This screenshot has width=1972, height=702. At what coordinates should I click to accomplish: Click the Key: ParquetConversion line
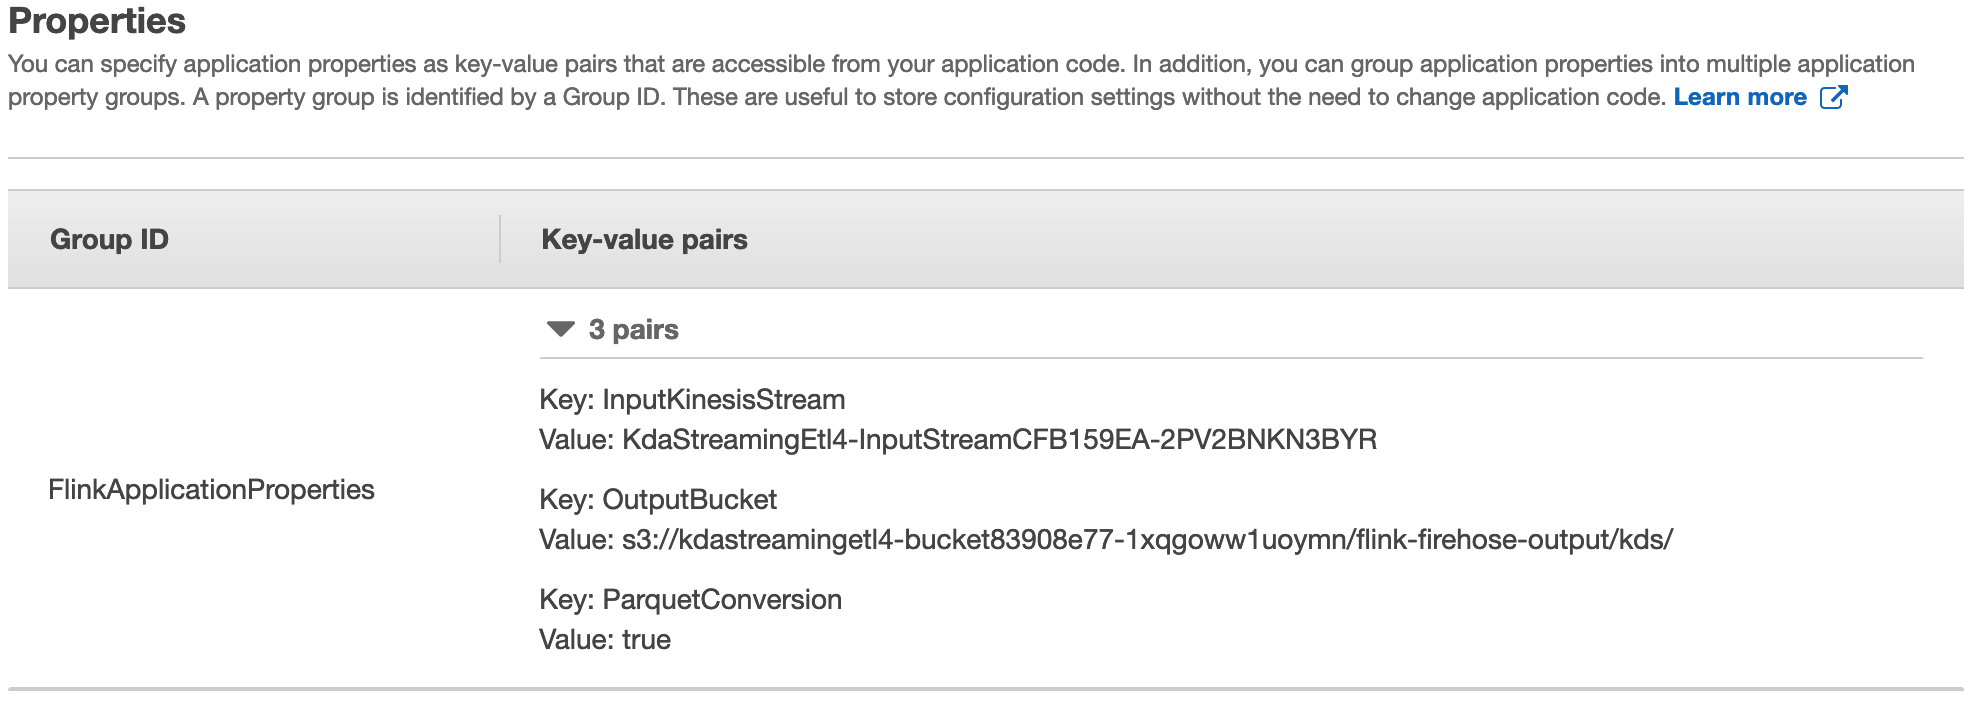tap(690, 599)
